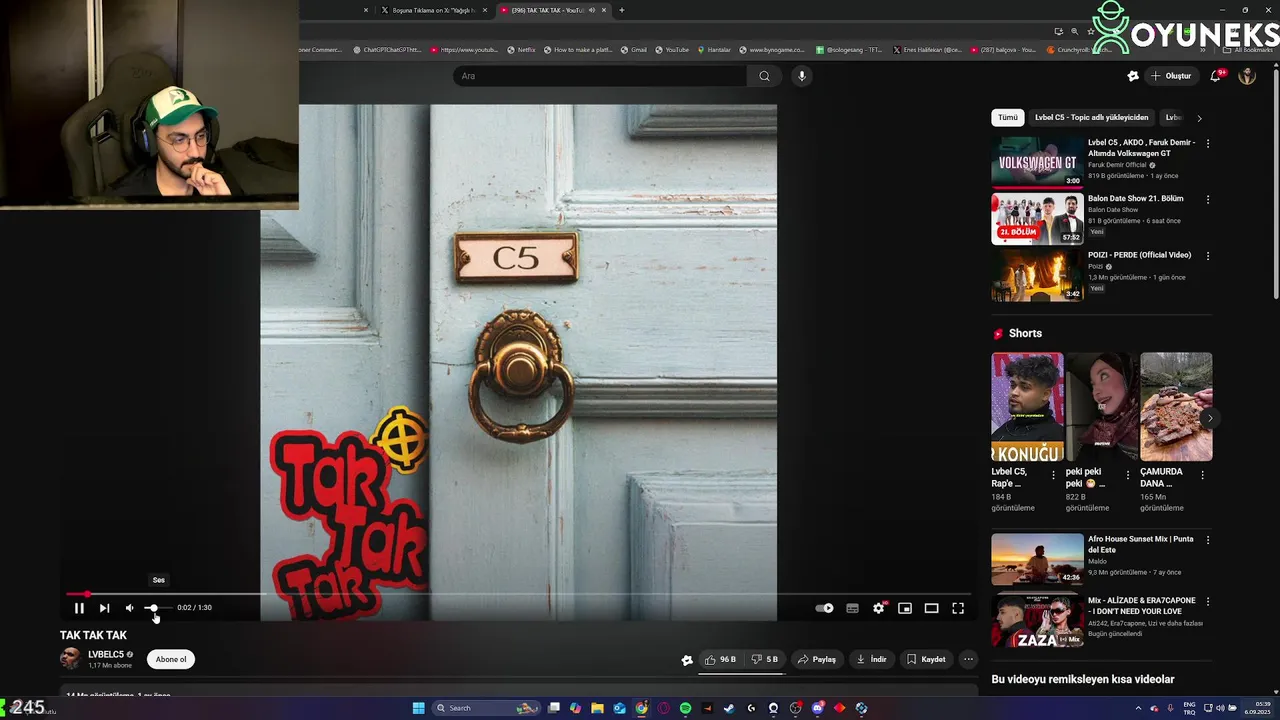Image resolution: width=1280 pixels, height=720 pixels.
Task: Open the POIZI - PERDE video thumbnail
Action: point(1037,275)
